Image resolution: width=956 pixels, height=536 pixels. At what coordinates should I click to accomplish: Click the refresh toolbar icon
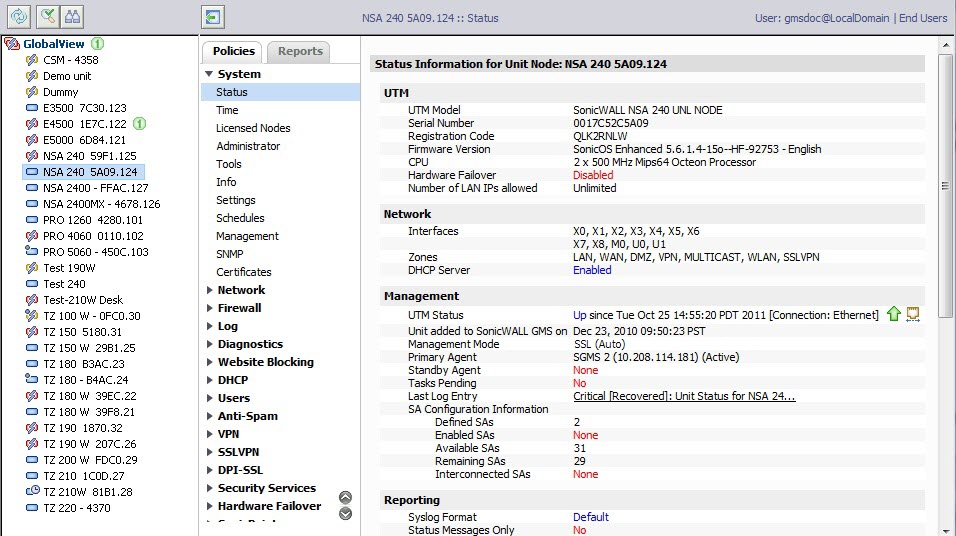click(x=19, y=16)
